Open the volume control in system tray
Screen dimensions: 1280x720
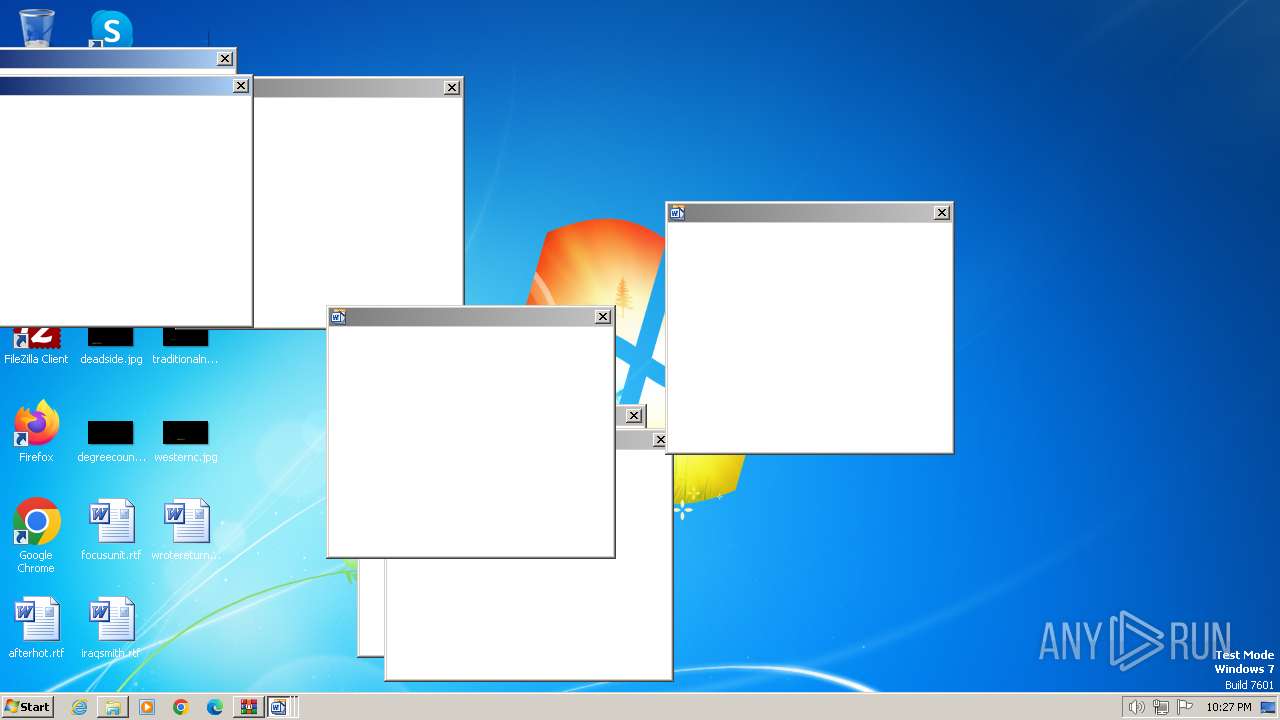[1136, 707]
